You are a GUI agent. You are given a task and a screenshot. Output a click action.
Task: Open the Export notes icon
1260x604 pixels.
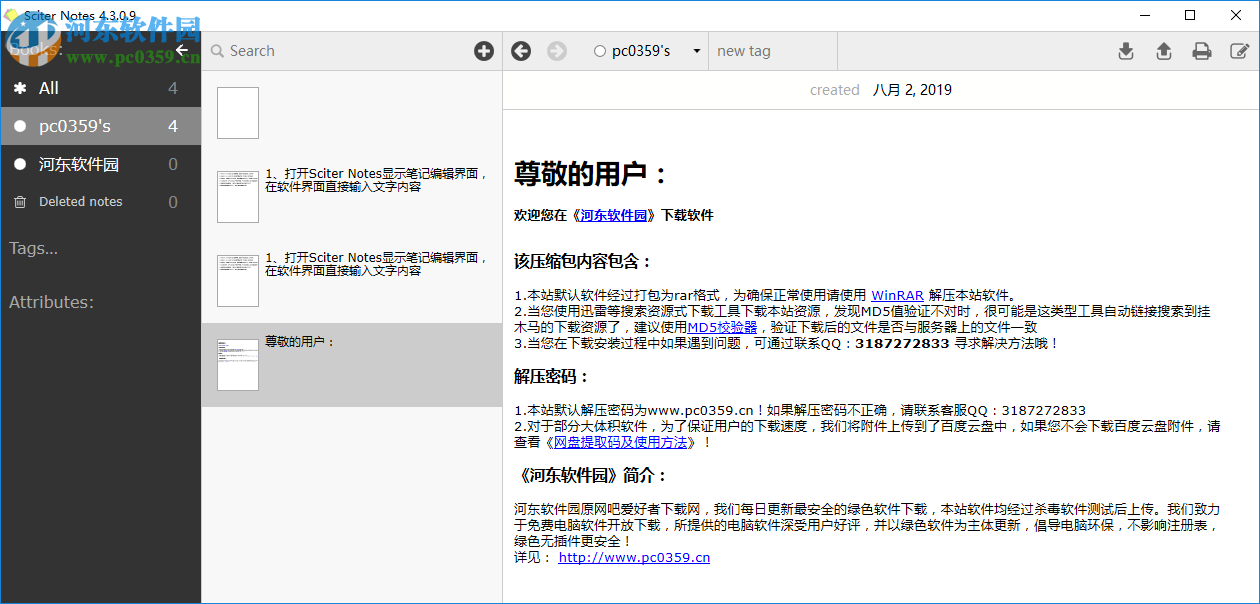(1163, 50)
